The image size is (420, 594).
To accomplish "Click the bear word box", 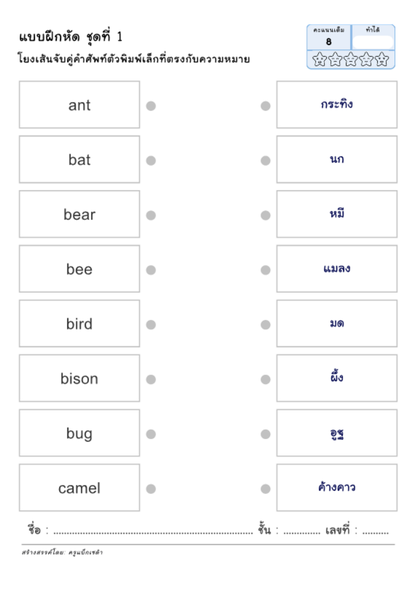I will pos(80,214).
